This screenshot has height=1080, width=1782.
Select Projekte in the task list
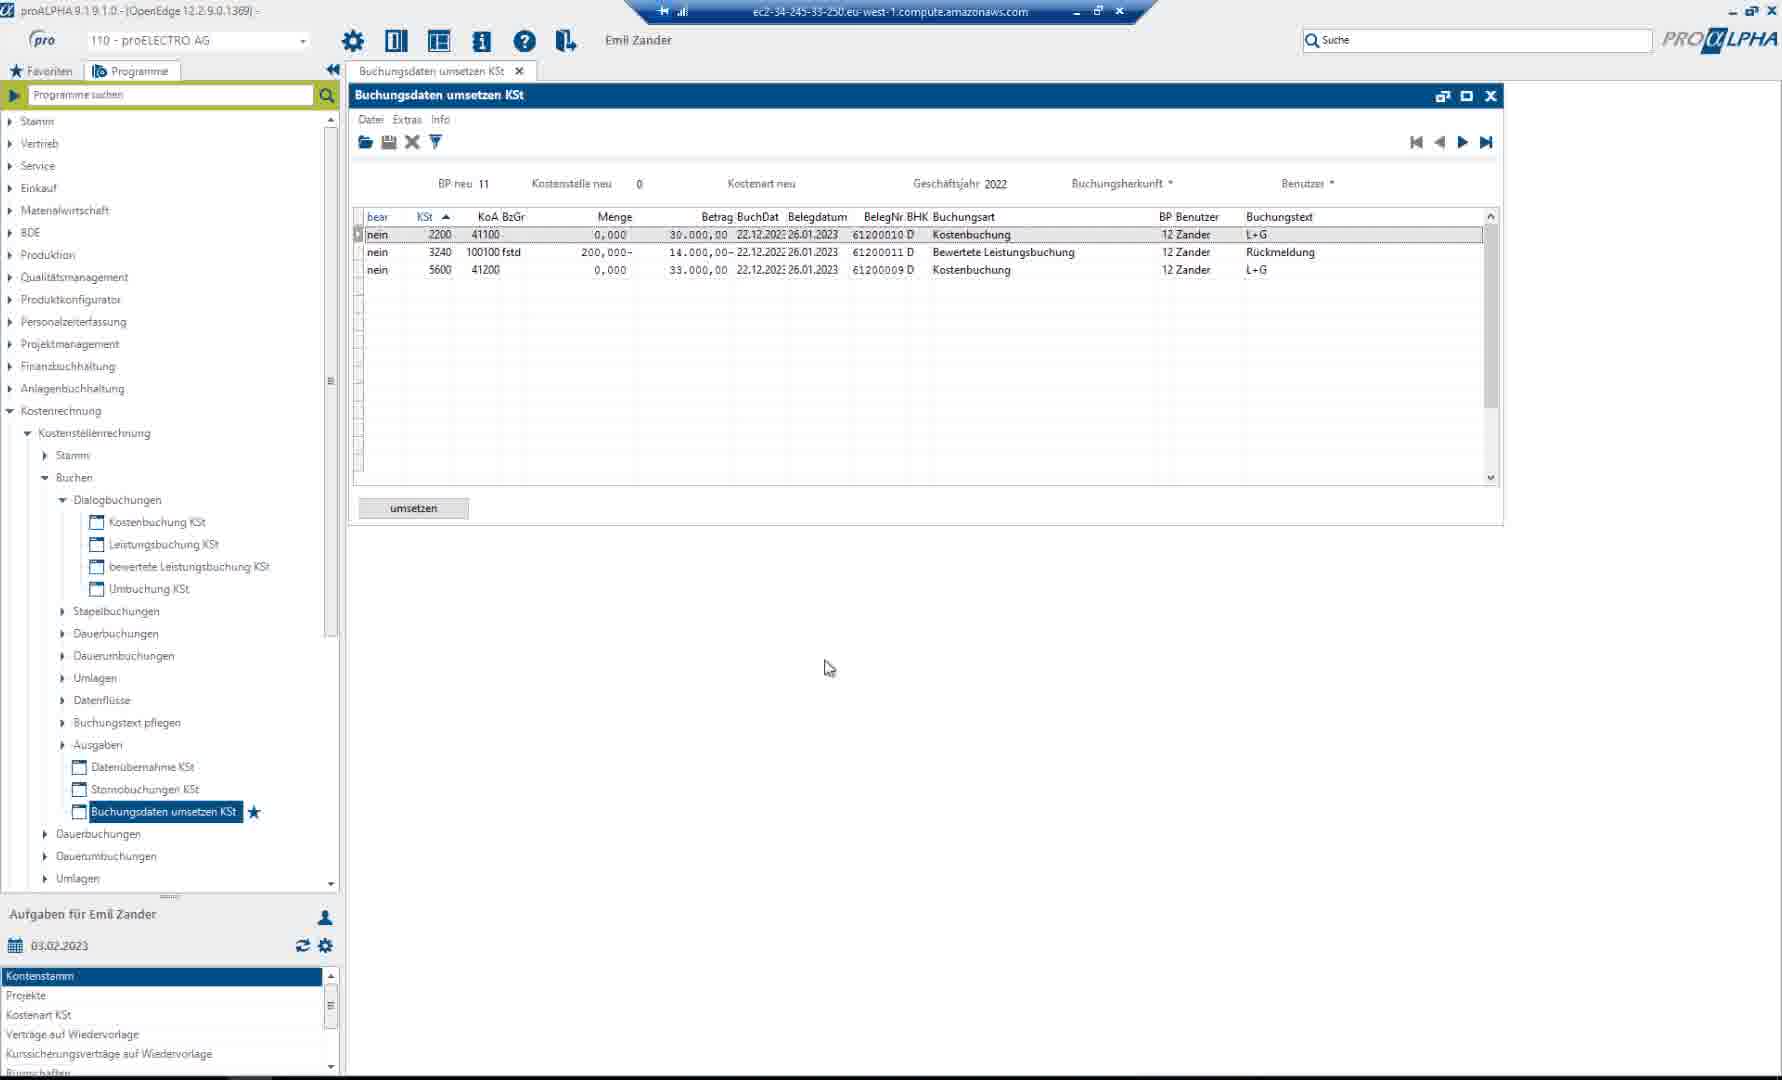click(162, 996)
